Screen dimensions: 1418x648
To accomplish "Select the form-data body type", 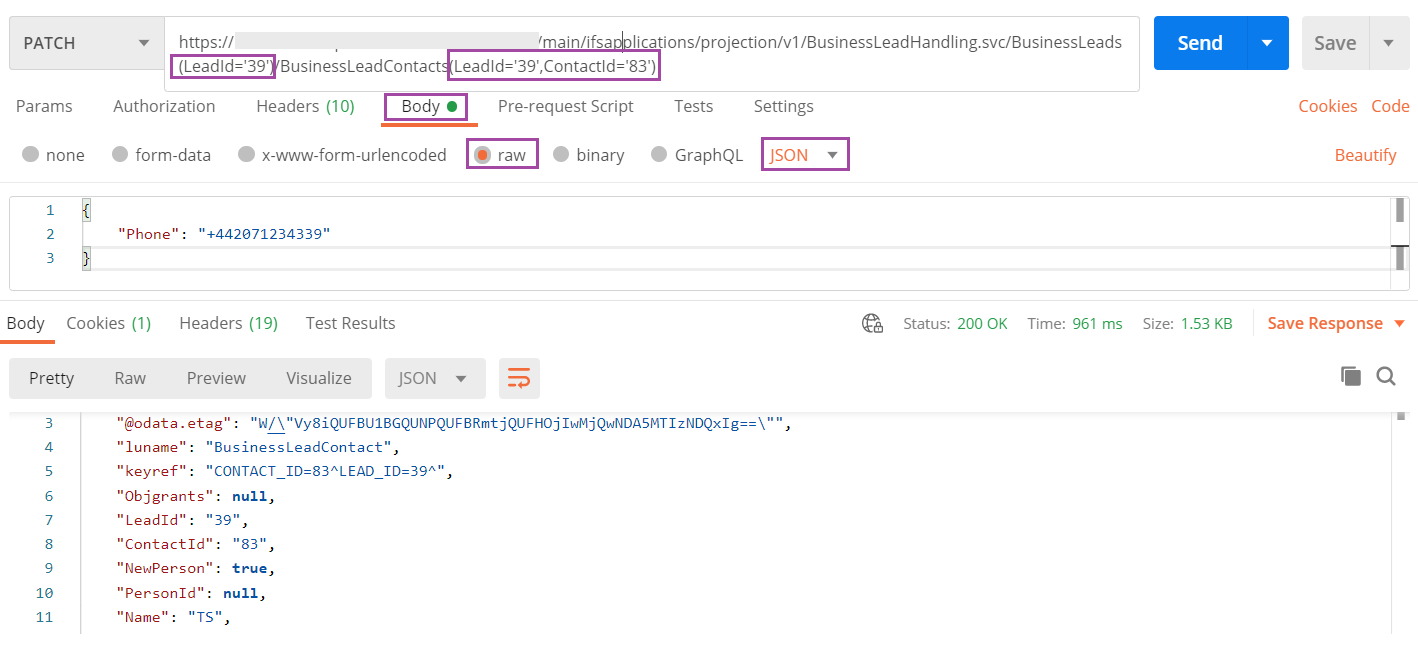I will [x=161, y=154].
